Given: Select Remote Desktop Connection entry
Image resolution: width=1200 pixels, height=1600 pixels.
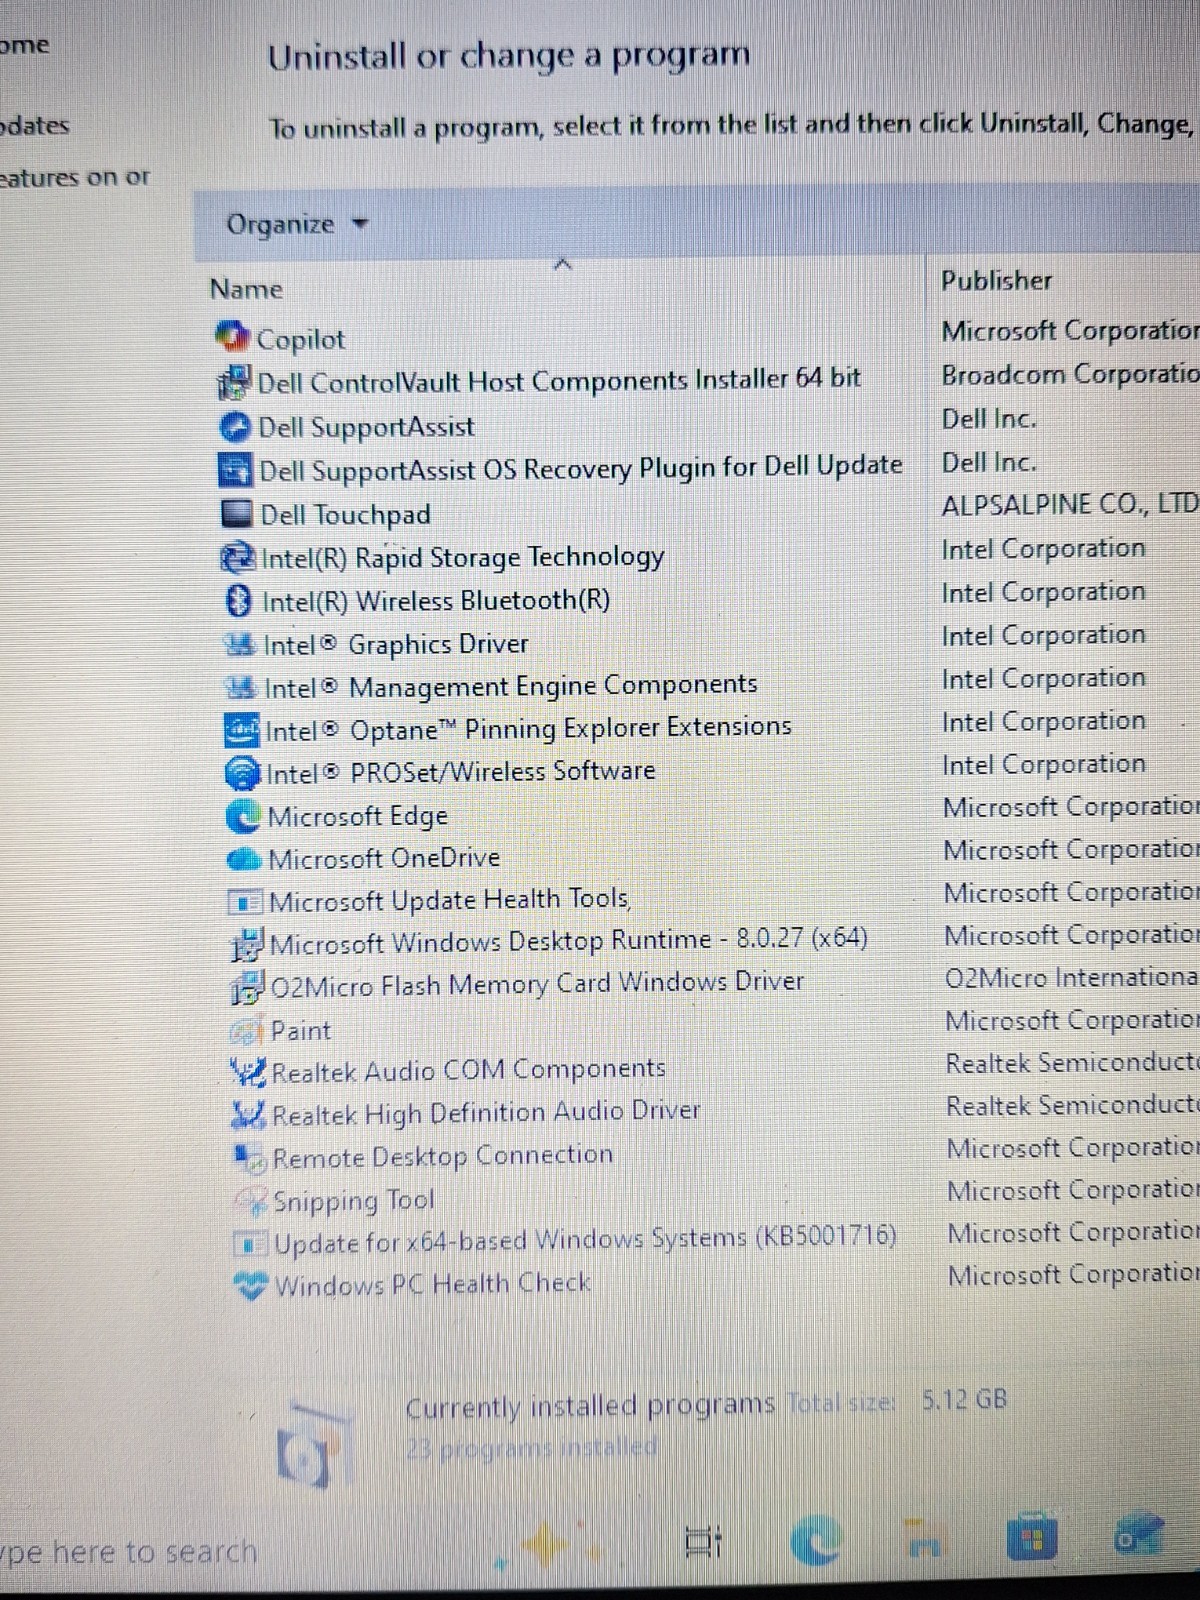Looking at the screenshot, I should [443, 1157].
